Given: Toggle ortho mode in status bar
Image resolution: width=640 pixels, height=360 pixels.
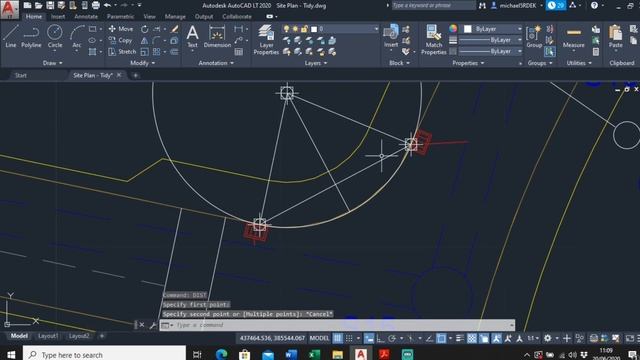Looking at the screenshot, I should pos(380,338).
